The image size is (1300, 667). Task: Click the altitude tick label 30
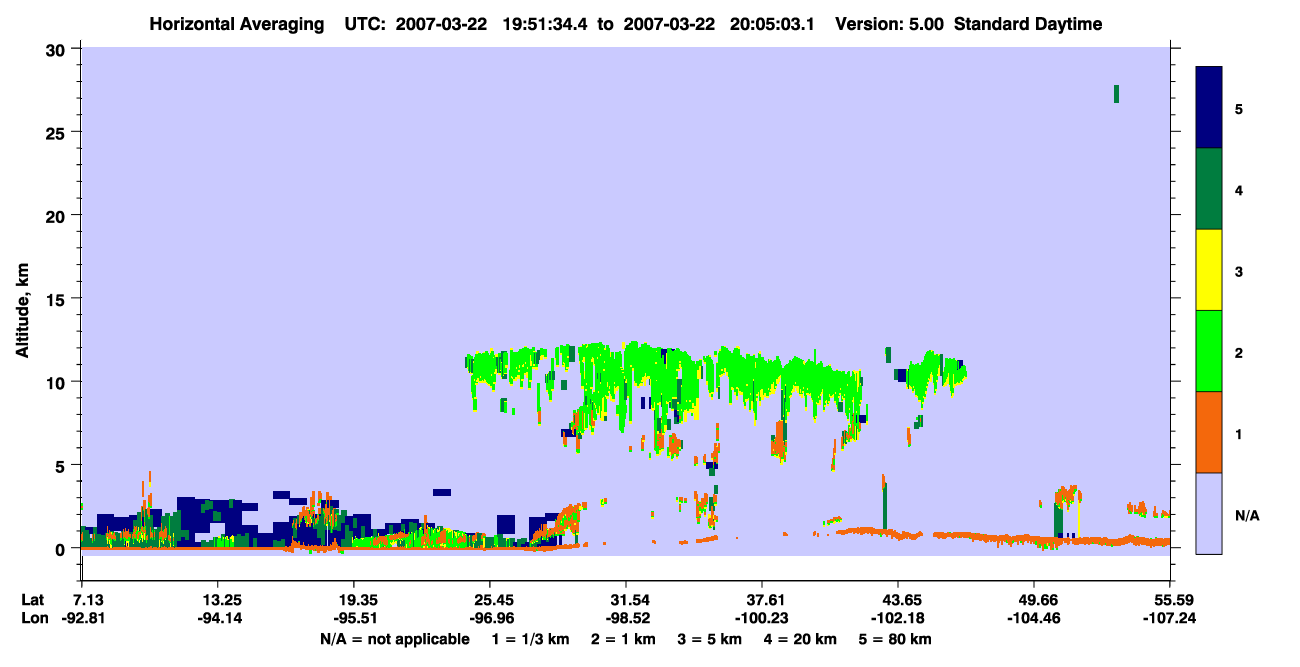click(x=58, y=49)
